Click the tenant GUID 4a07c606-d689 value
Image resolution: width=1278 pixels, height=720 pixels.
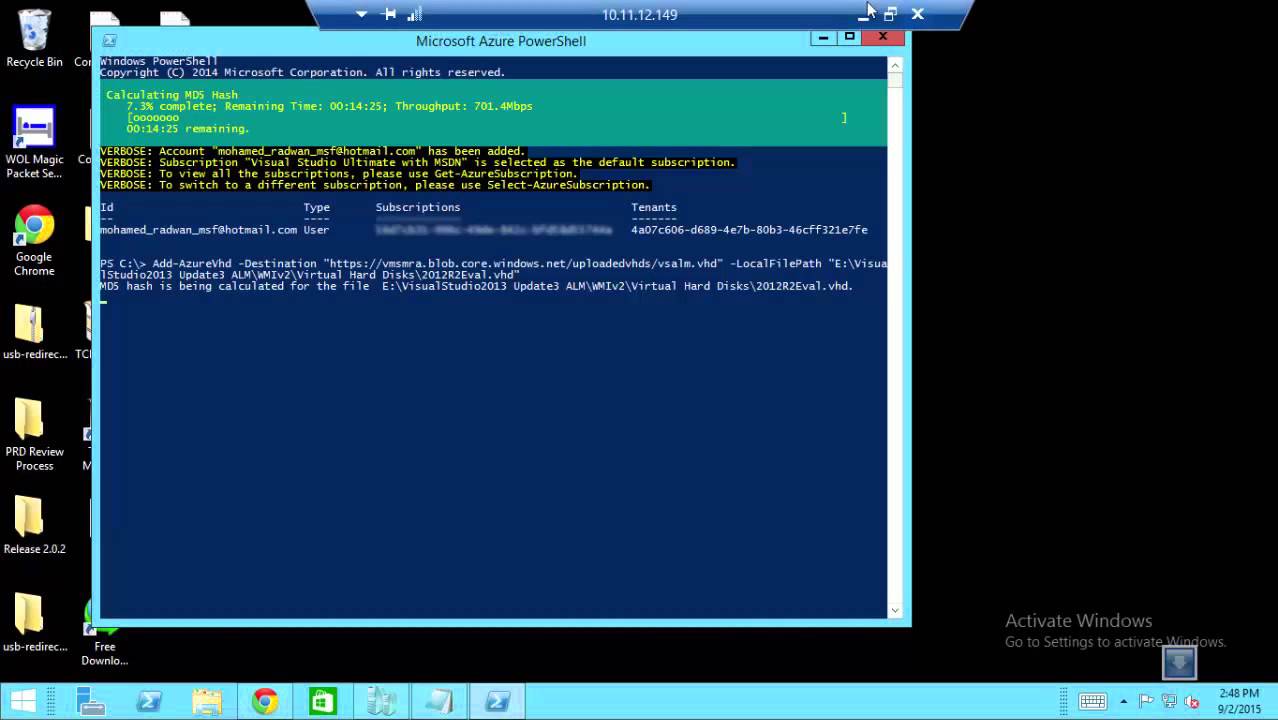coord(749,230)
